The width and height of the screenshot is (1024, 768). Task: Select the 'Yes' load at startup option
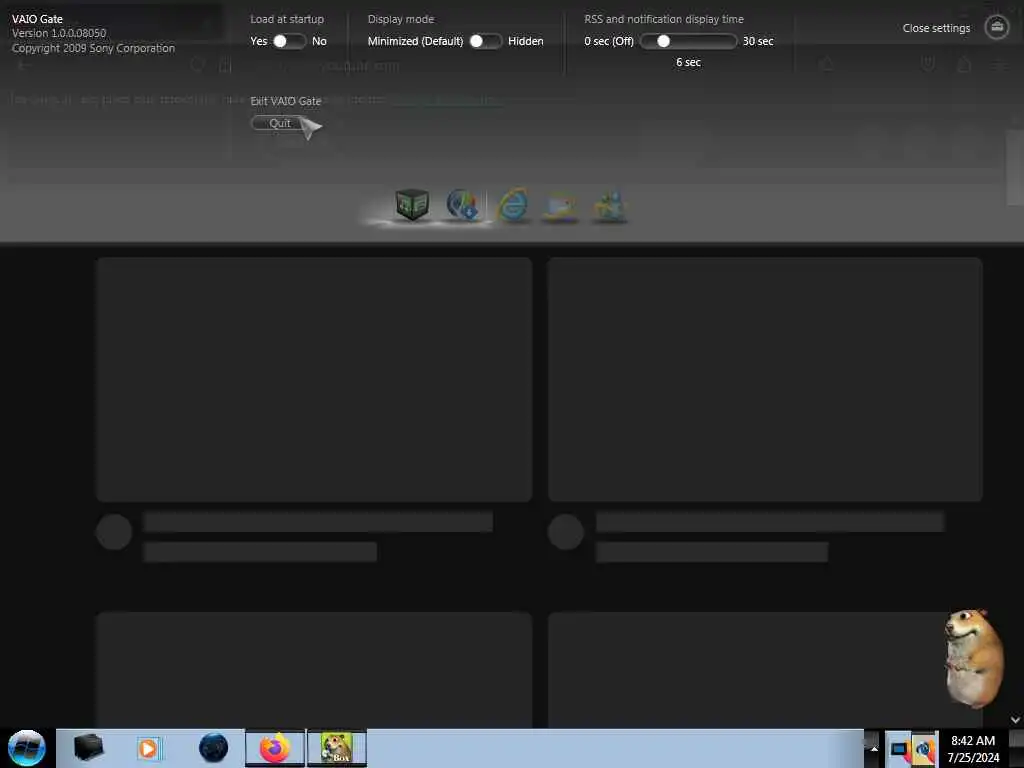259,41
